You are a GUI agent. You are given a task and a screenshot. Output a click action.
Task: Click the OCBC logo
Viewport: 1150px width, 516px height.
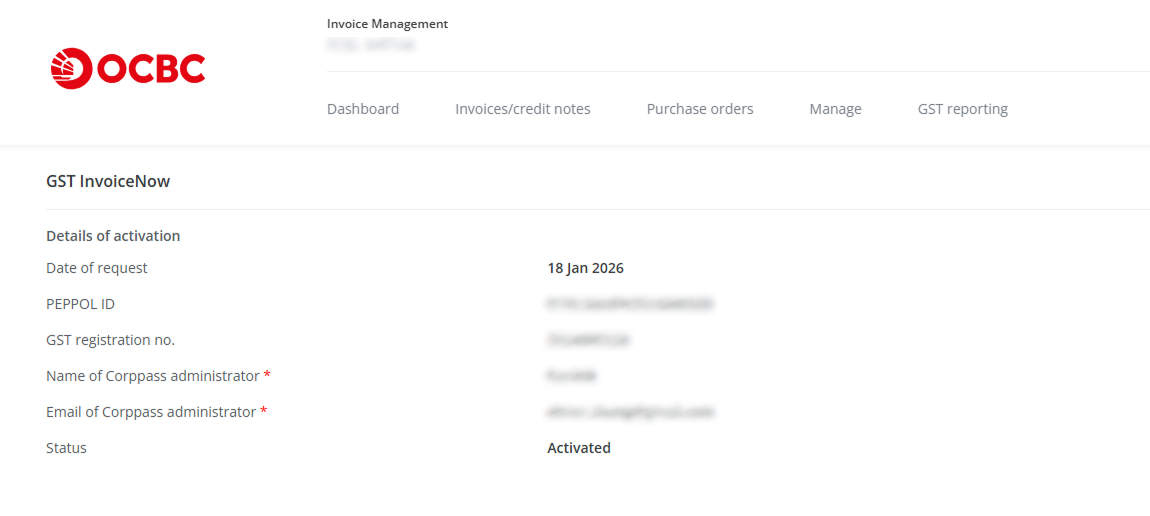[128, 68]
